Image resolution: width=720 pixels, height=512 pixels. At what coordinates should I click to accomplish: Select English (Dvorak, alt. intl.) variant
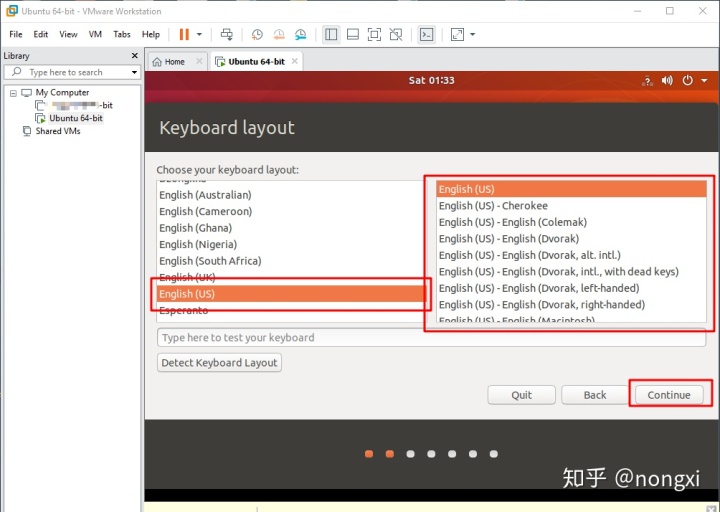571,255
